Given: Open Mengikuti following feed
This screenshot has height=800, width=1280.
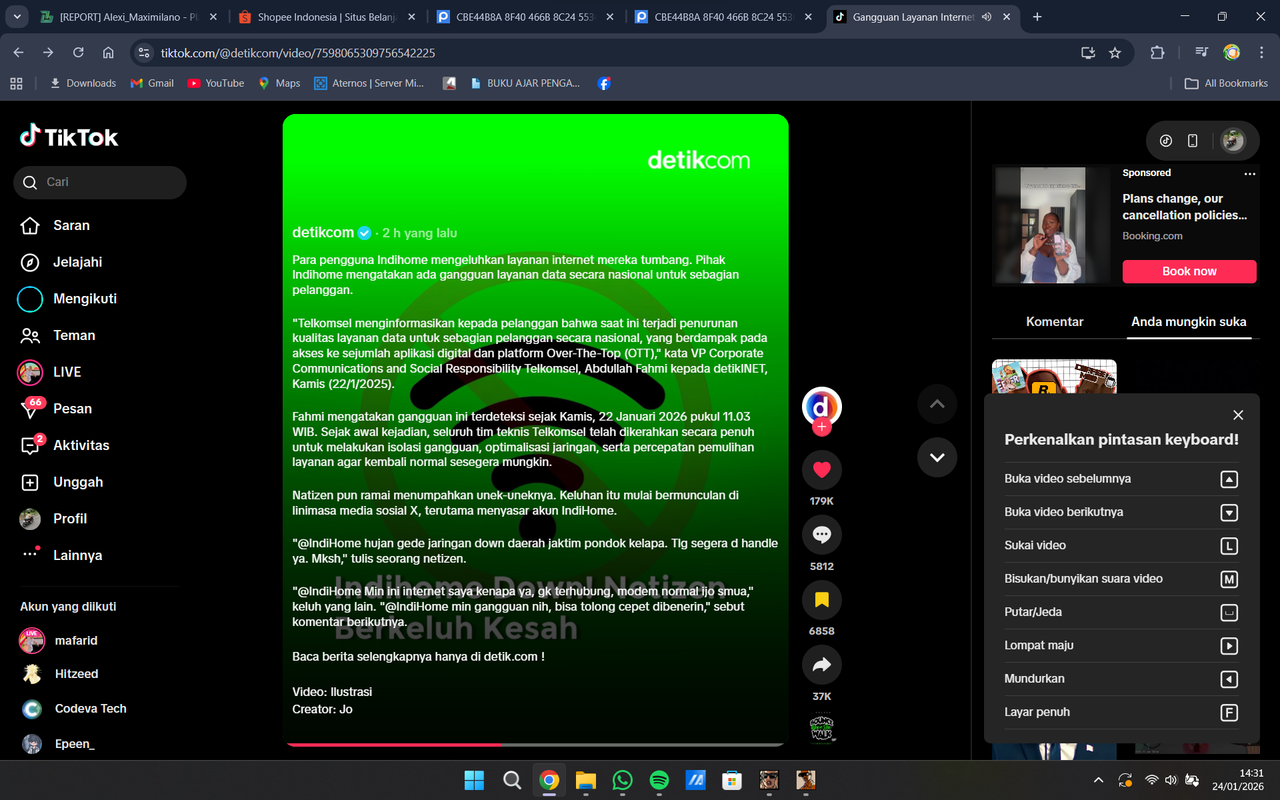Looking at the screenshot, I should 68,298.
